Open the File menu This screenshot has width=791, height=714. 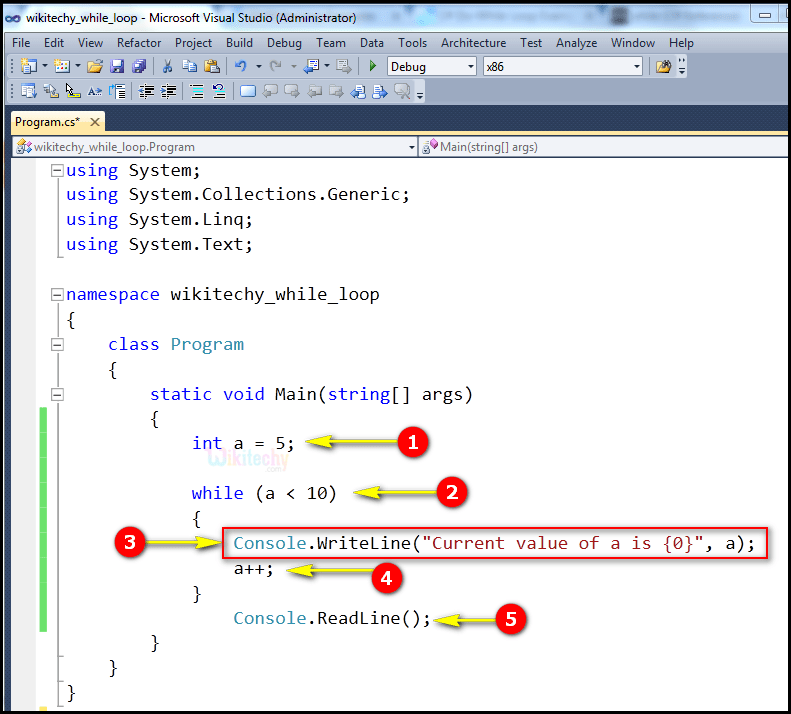point(21,43)
